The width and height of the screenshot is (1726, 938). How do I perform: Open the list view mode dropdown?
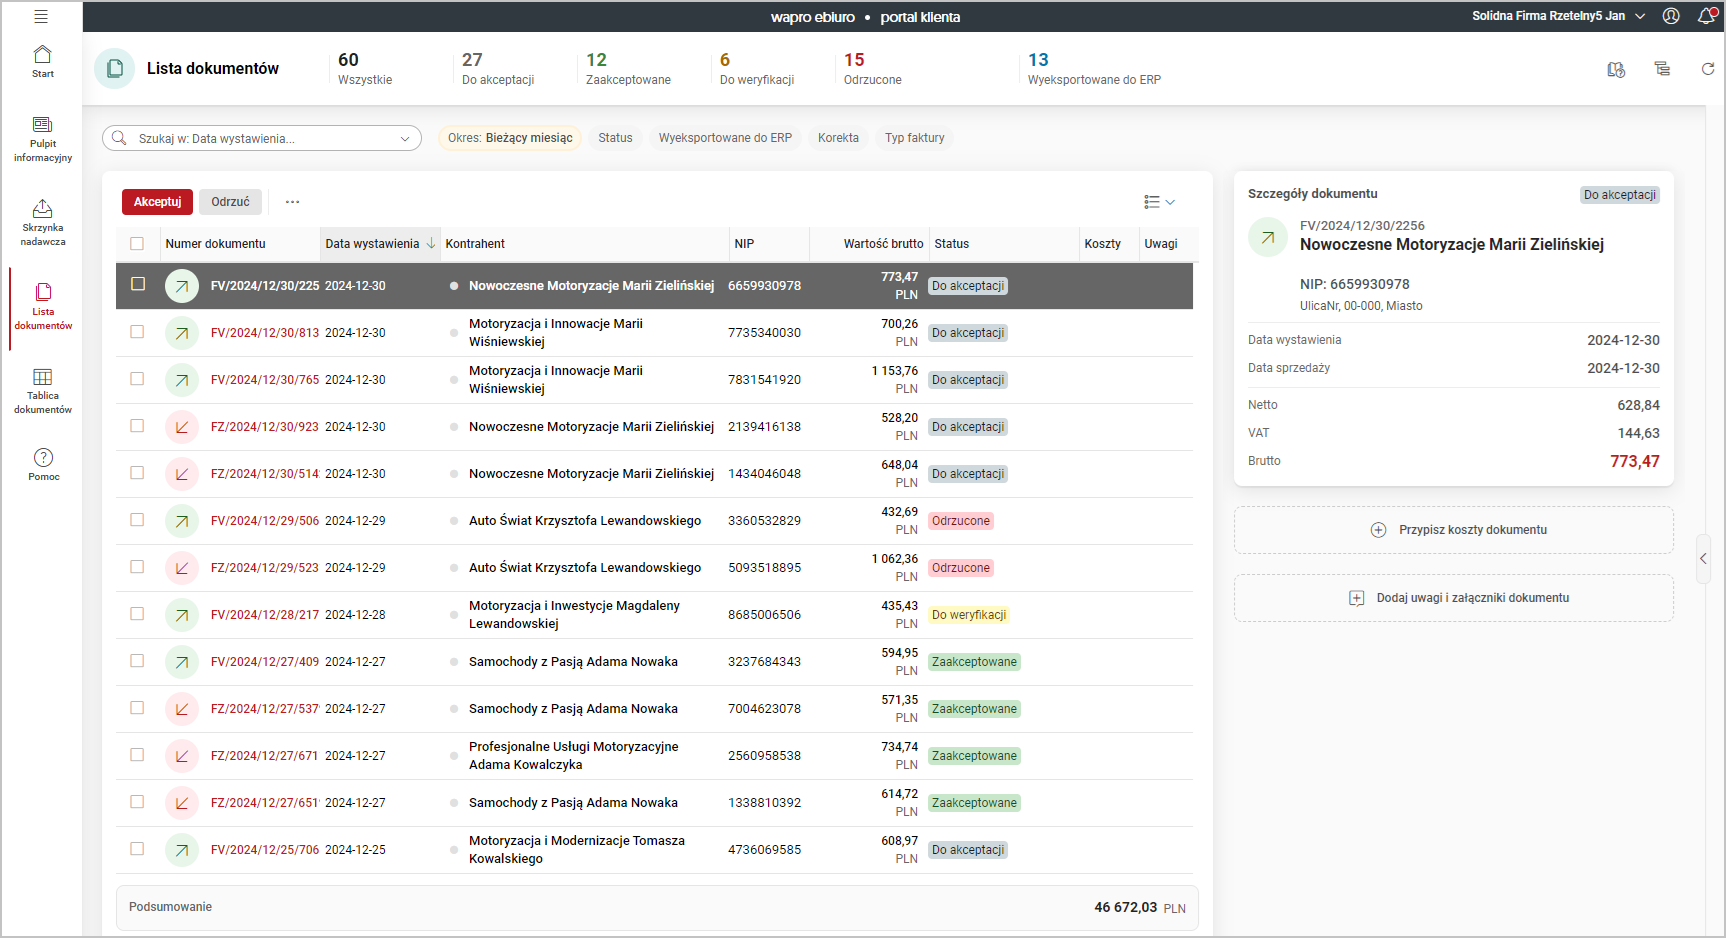point(1159,202)
